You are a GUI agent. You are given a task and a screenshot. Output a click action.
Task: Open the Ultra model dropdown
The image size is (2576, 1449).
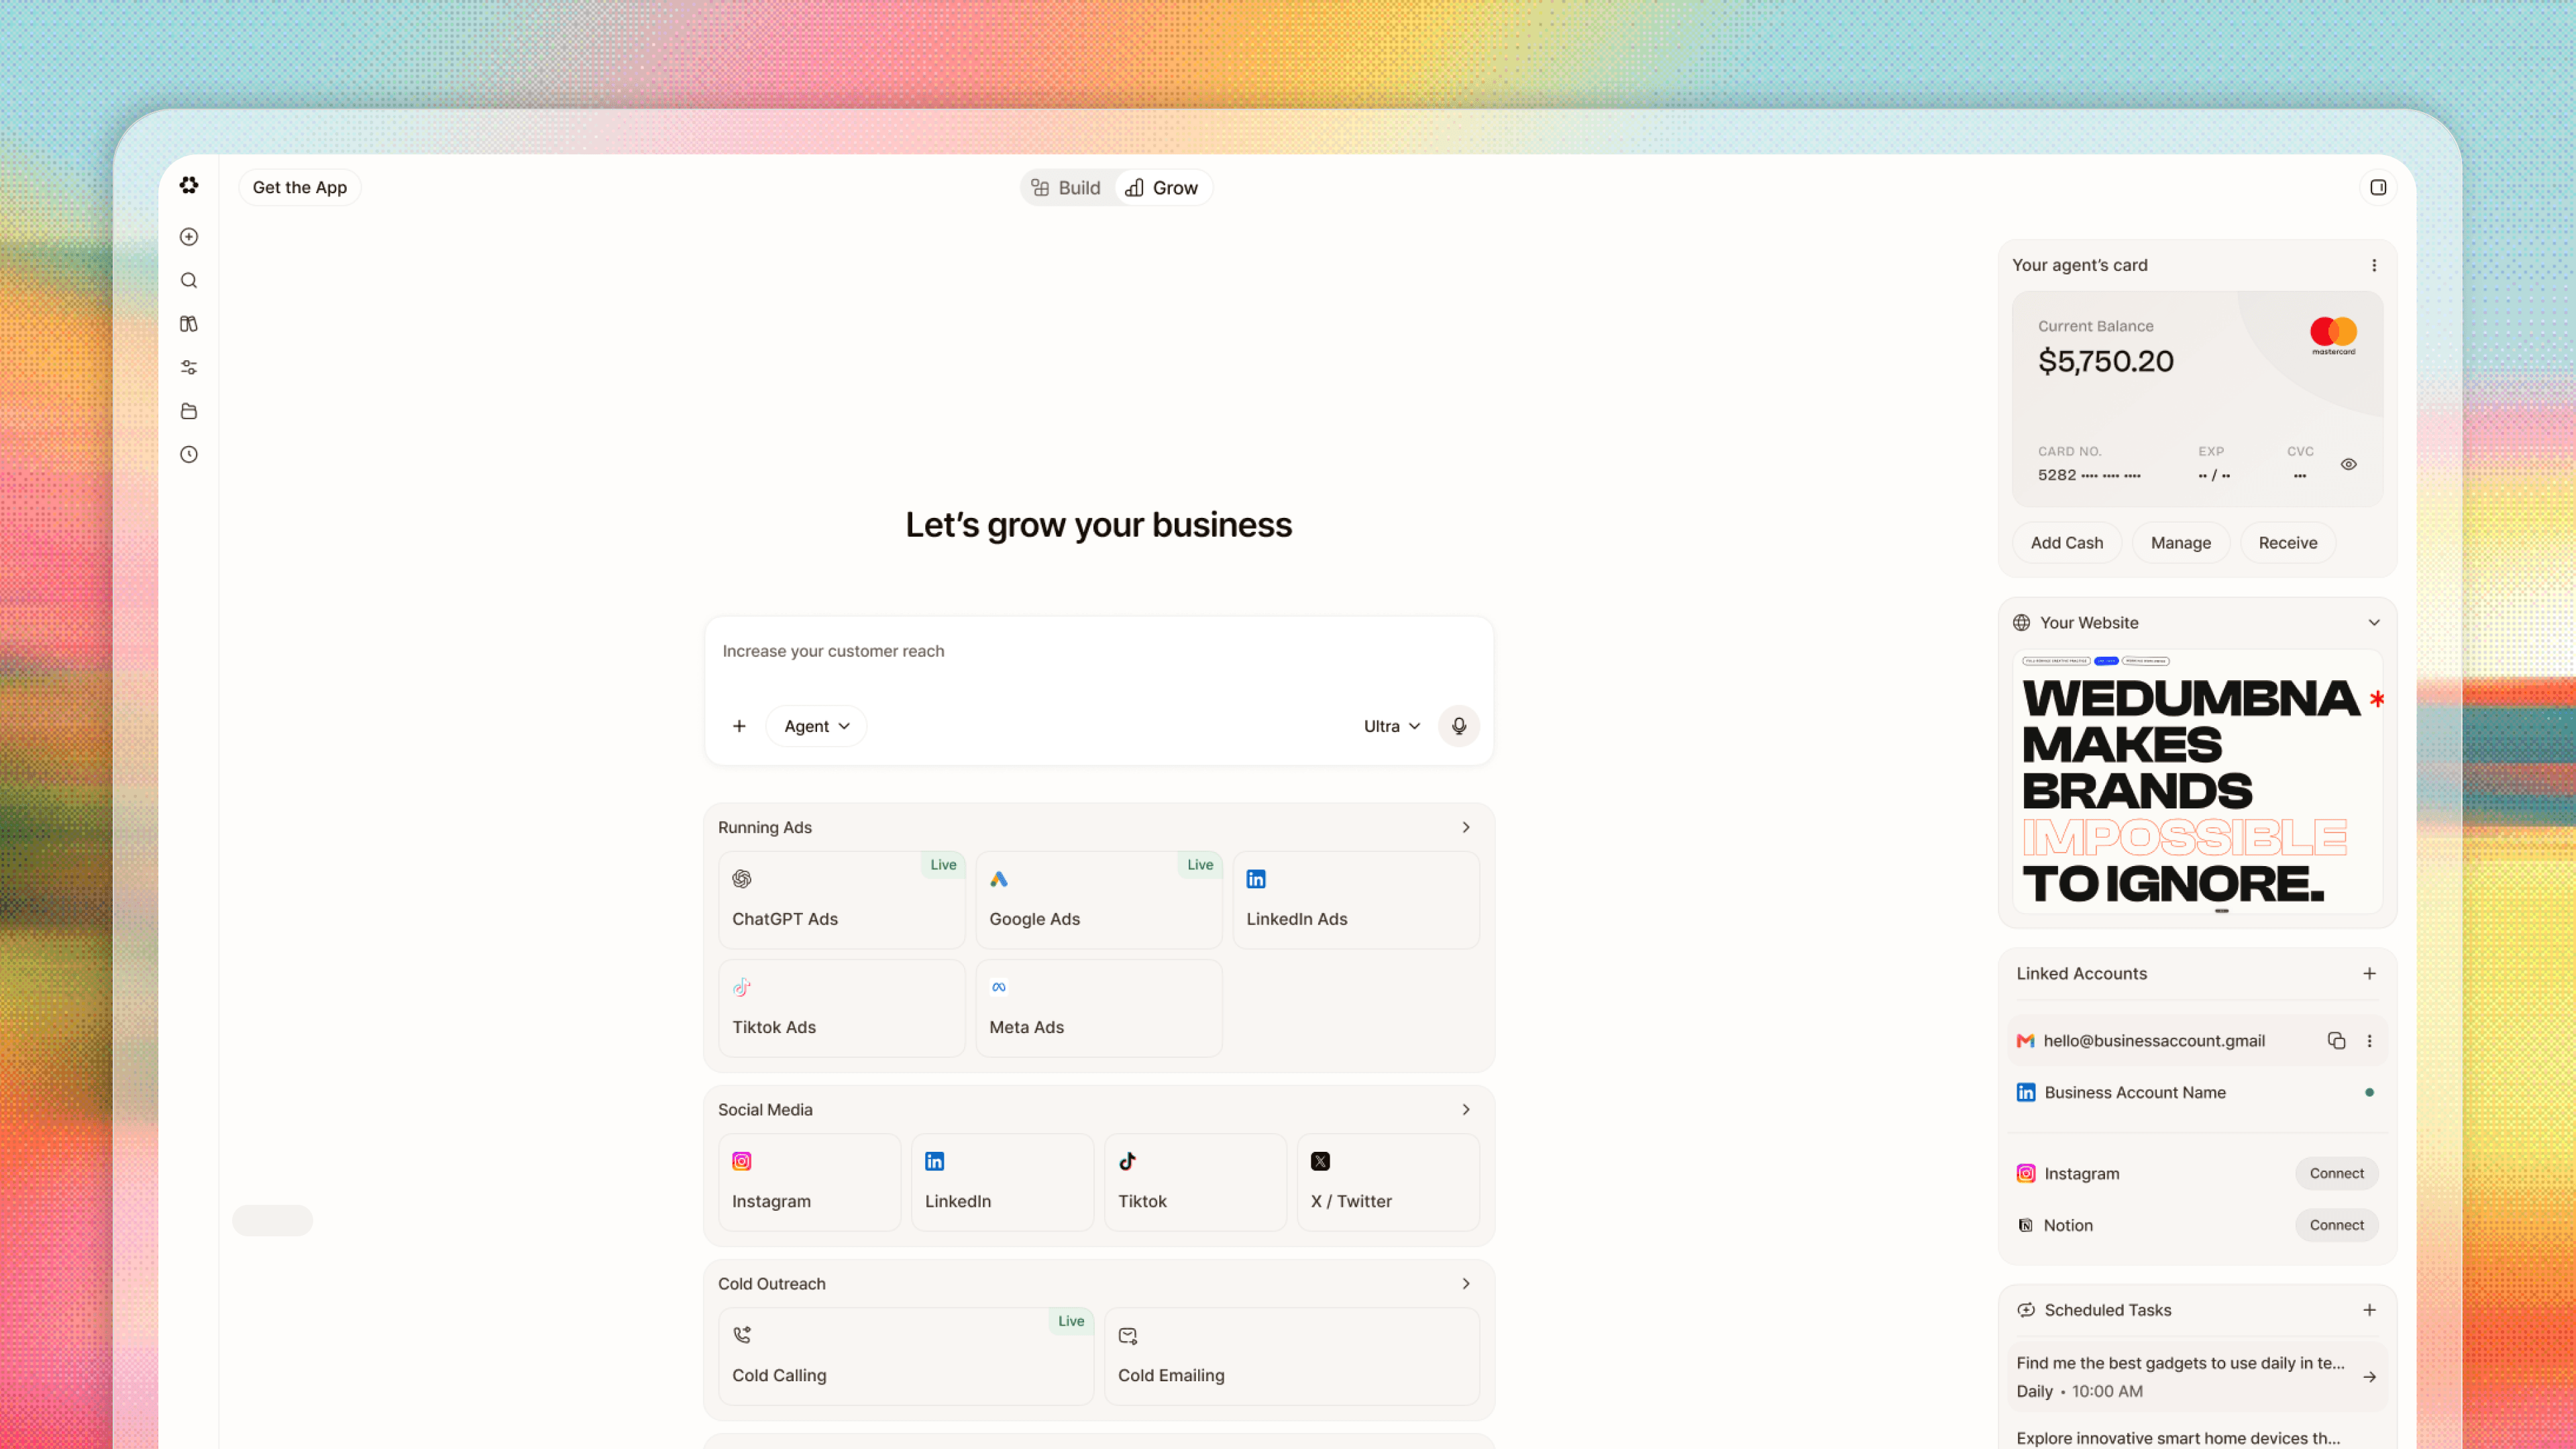[1391, 726]
